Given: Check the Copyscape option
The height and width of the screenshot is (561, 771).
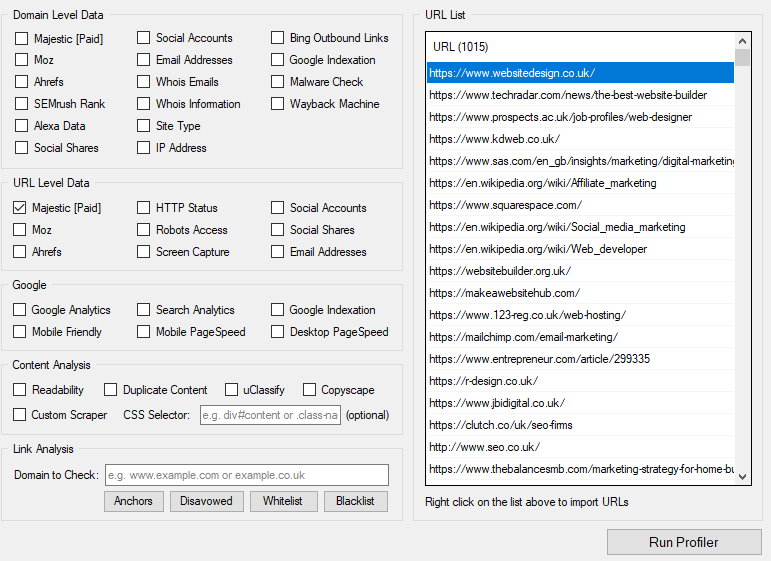Looking at the screenshot, I should pyautogui.click(x=309, y=390).
